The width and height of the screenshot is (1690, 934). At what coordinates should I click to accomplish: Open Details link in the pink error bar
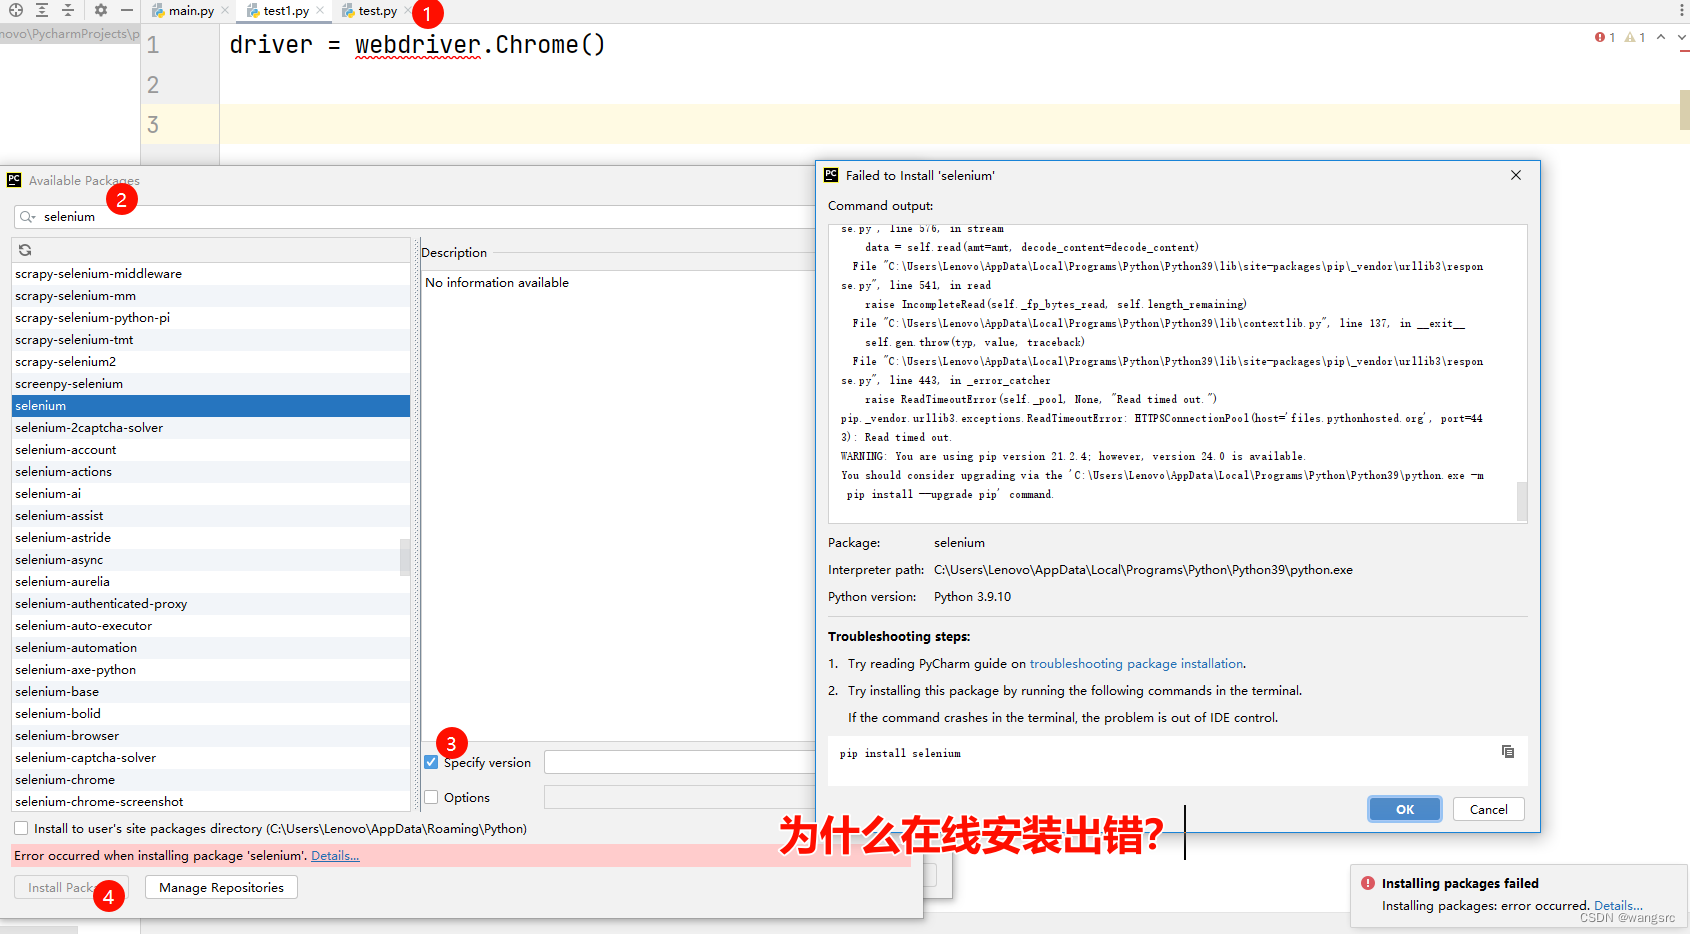pos(335,855)
